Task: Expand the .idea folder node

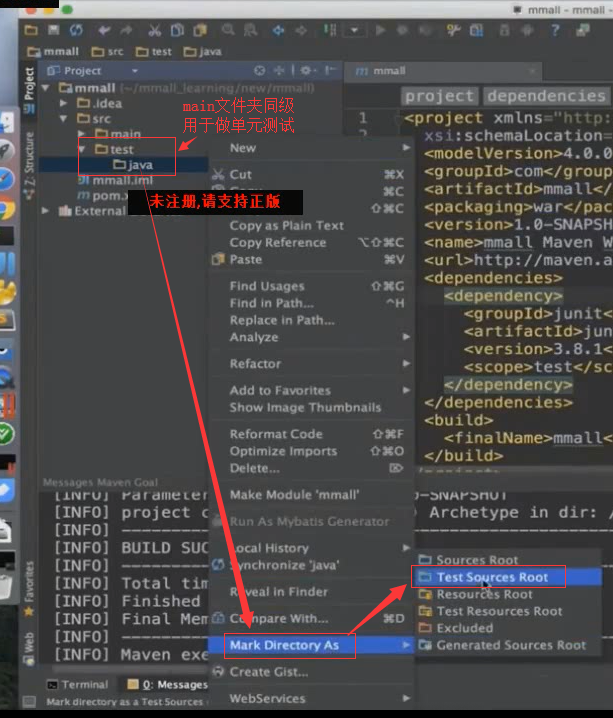Action: [x=63, y=103]
